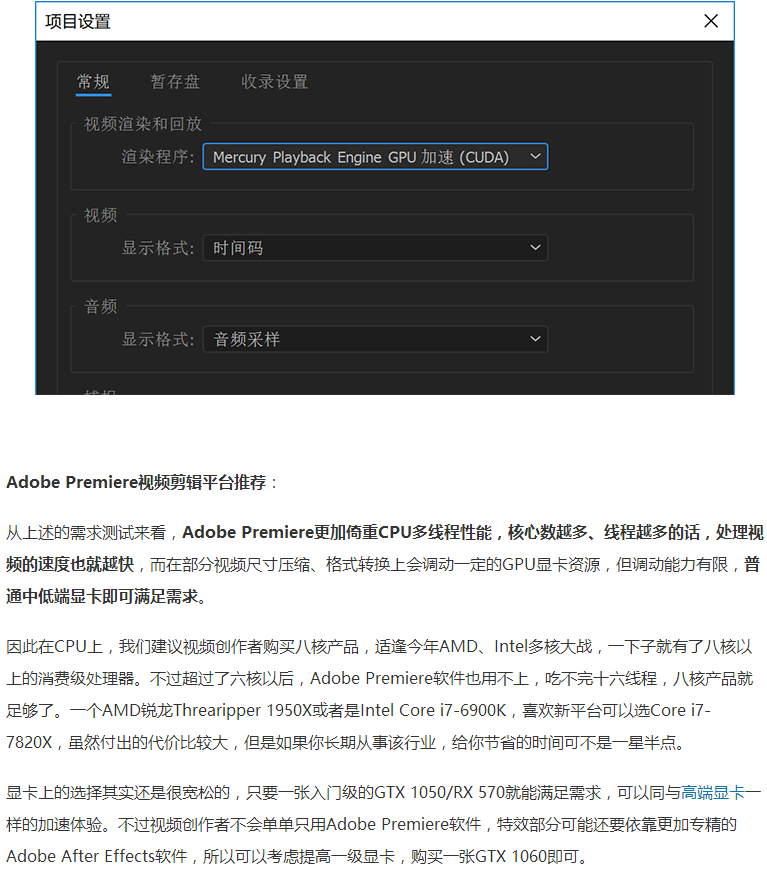Image resolution: width=767 pixels, height=870 pixels.
Task: Close the 项目设置 dialog
Action: tap(710, 21)
